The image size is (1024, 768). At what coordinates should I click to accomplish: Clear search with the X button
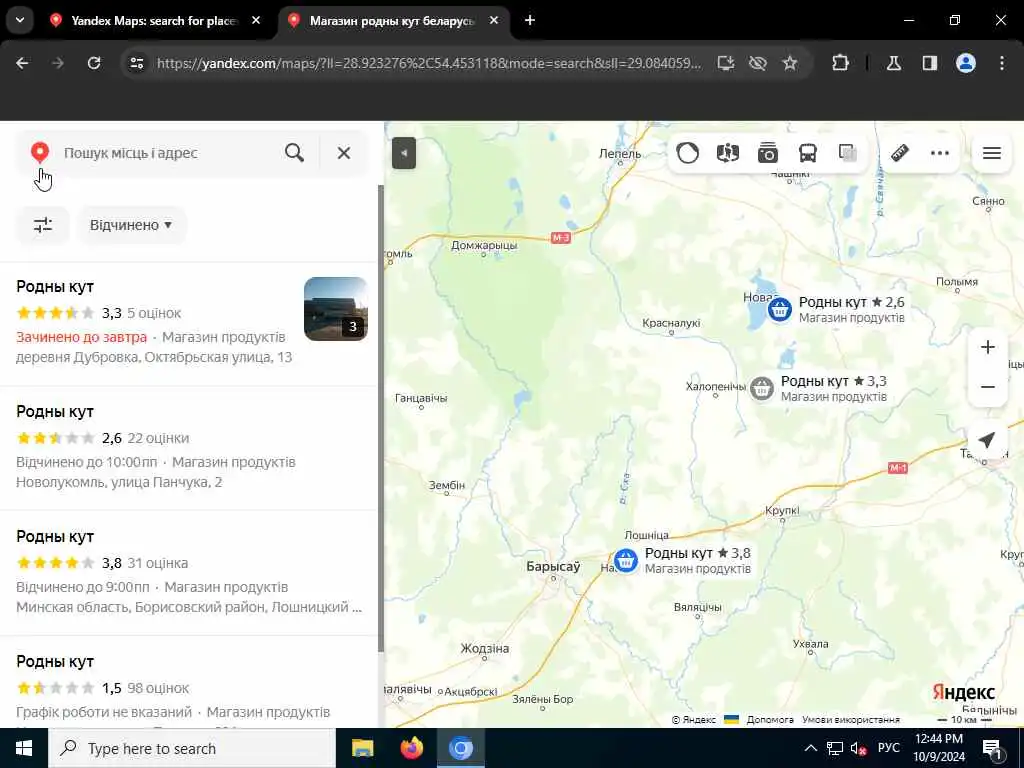344,153
